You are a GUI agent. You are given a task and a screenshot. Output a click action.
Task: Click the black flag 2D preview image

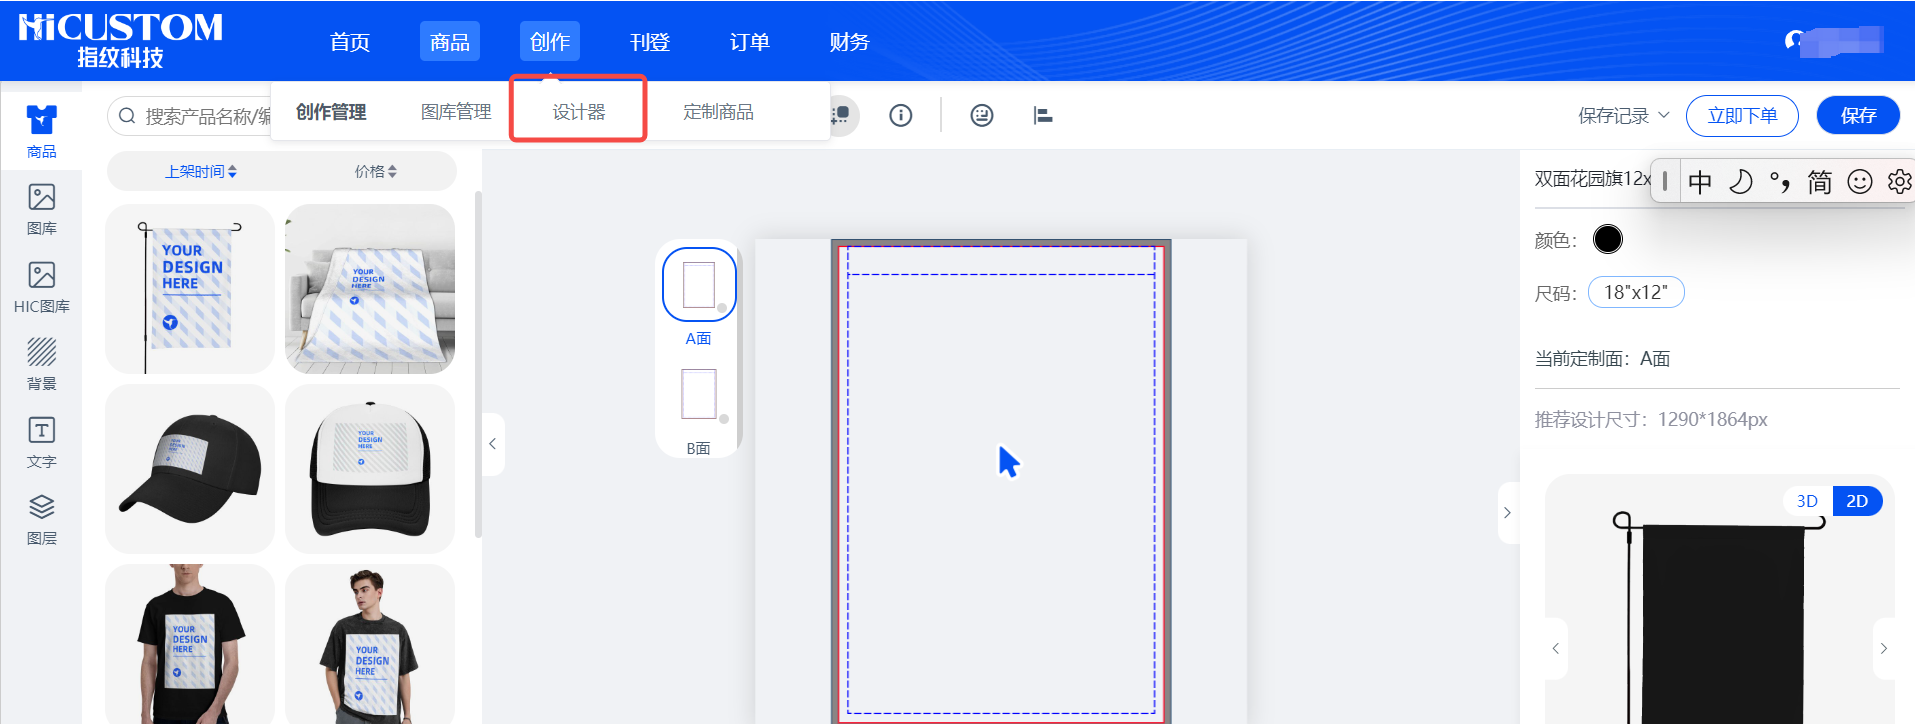(x=1720, y=620)
